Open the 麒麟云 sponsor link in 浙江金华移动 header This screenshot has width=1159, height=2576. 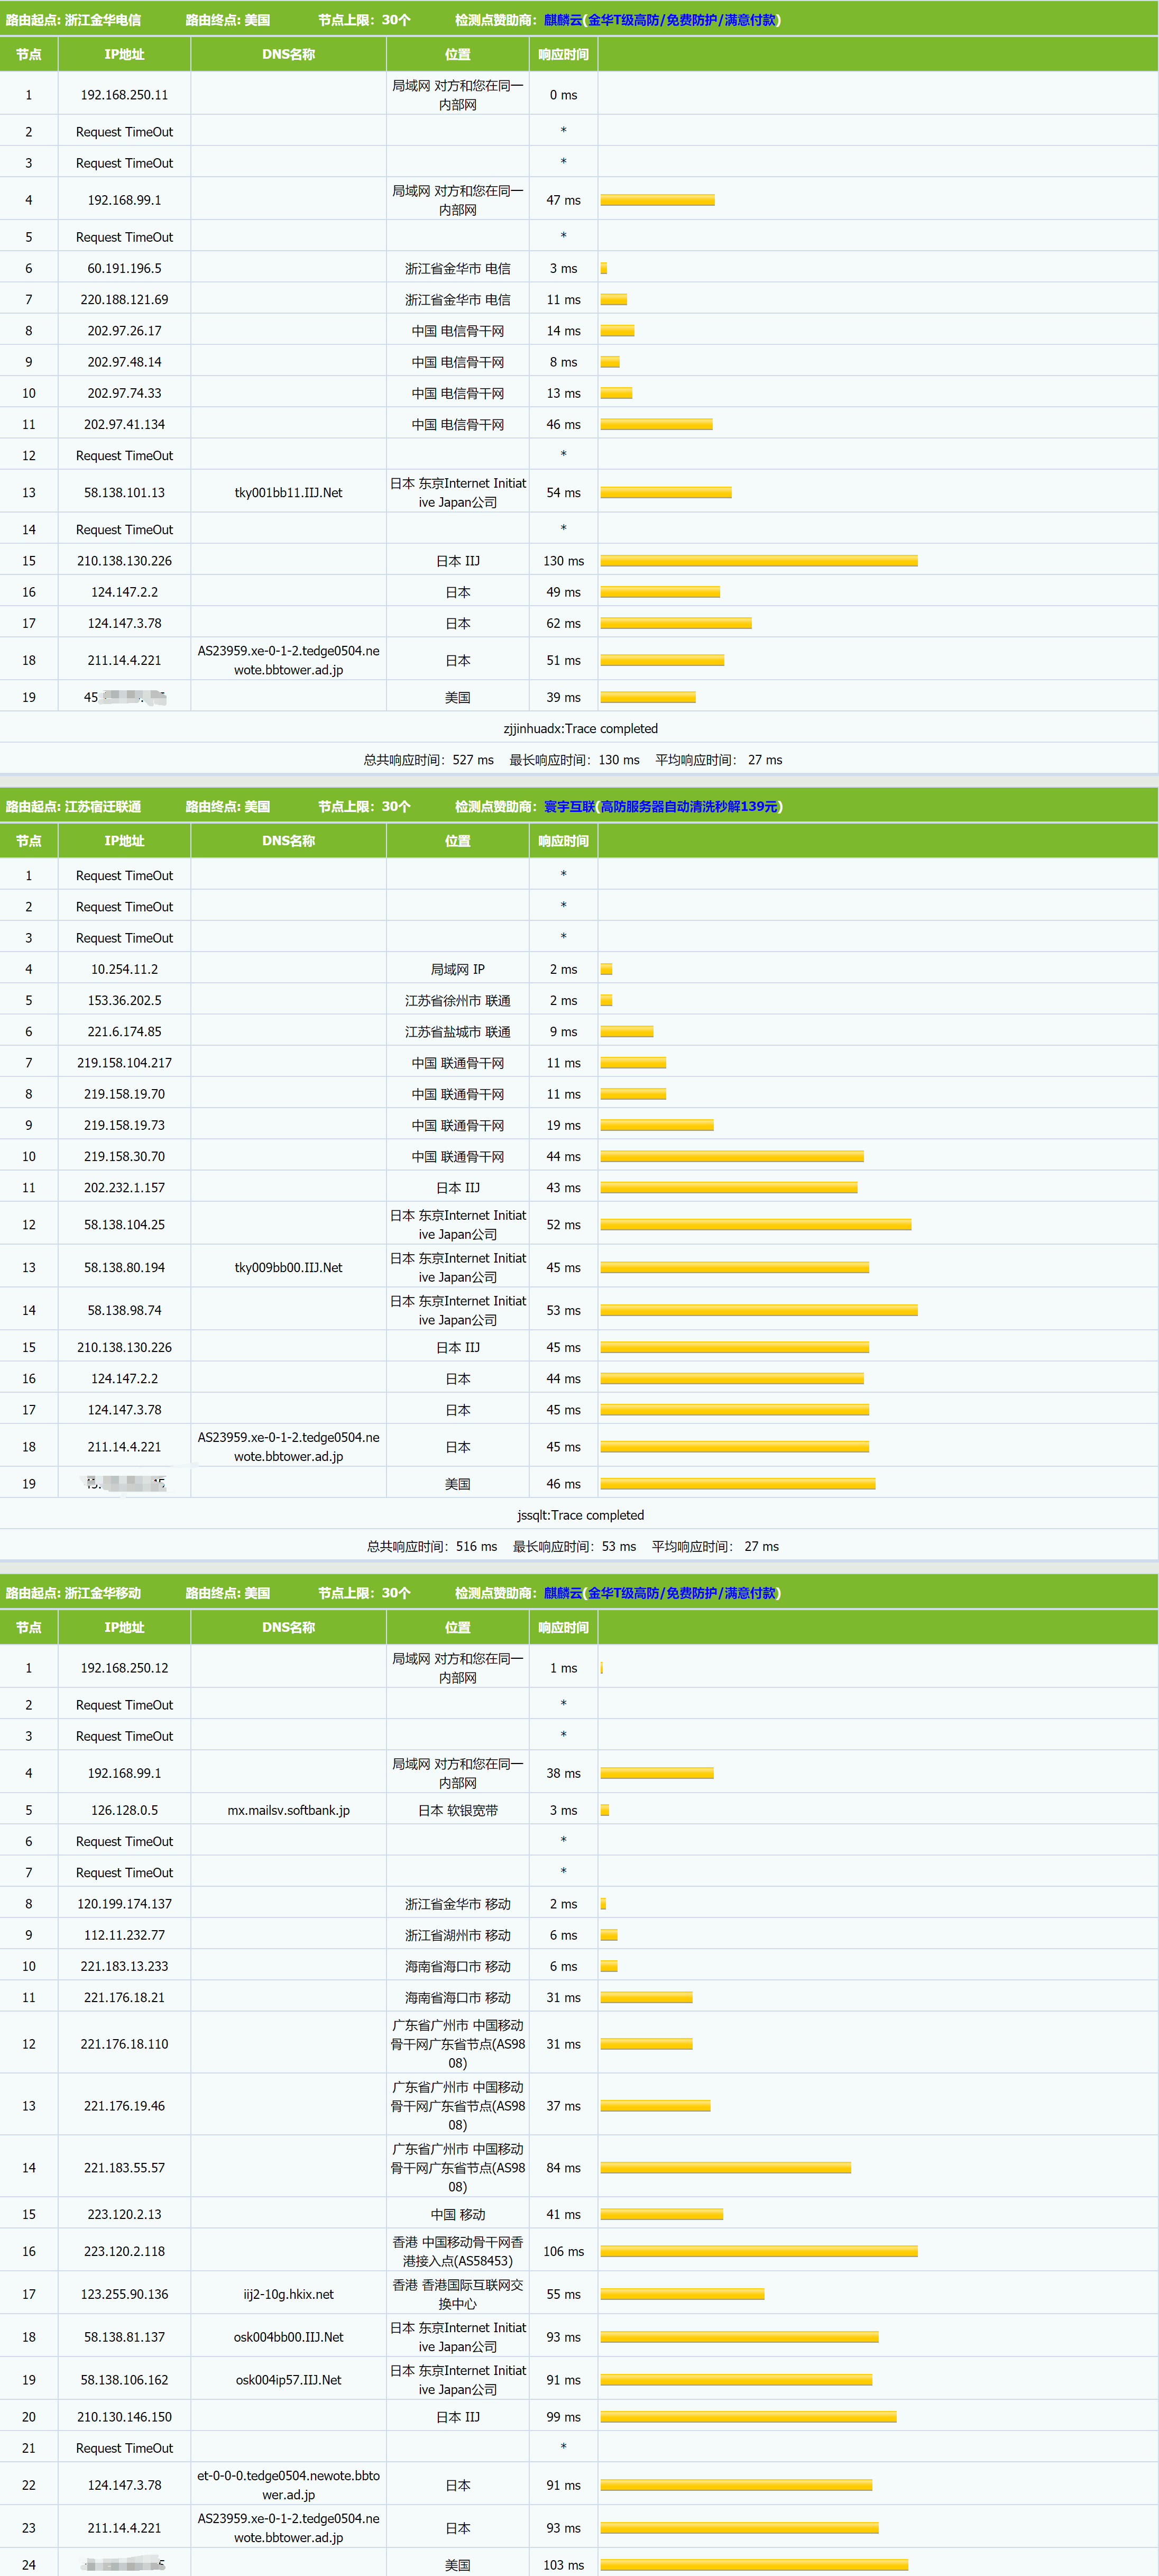(563, 1593)
